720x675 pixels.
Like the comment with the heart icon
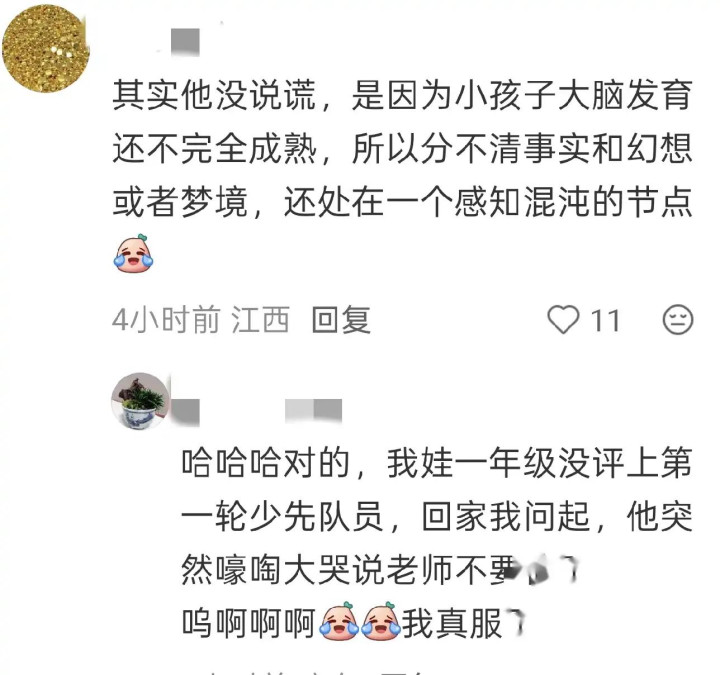pyautogui.click(x=563, y=319)
